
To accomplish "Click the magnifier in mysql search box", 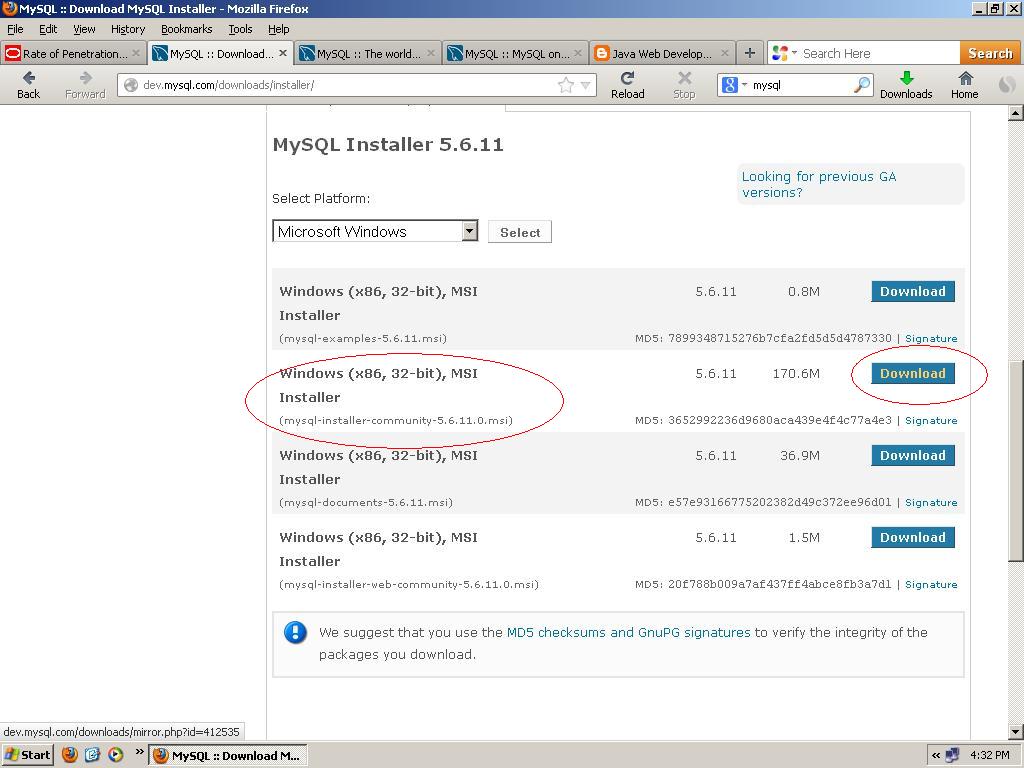I will click(862, 85).
